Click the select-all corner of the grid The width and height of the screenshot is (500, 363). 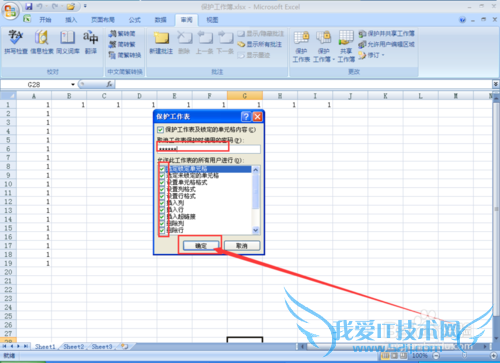pyautogui.click(x=8, y=96)
